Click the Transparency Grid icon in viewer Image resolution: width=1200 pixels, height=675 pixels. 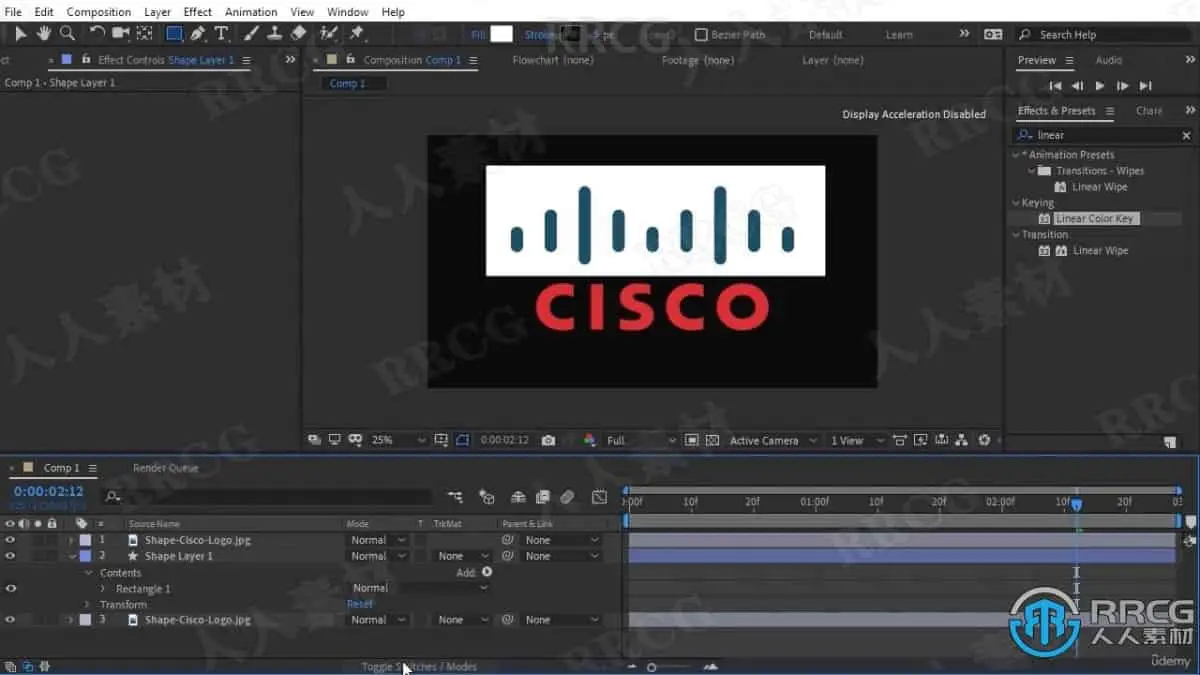pyautogui.click(x=712, y=440)
